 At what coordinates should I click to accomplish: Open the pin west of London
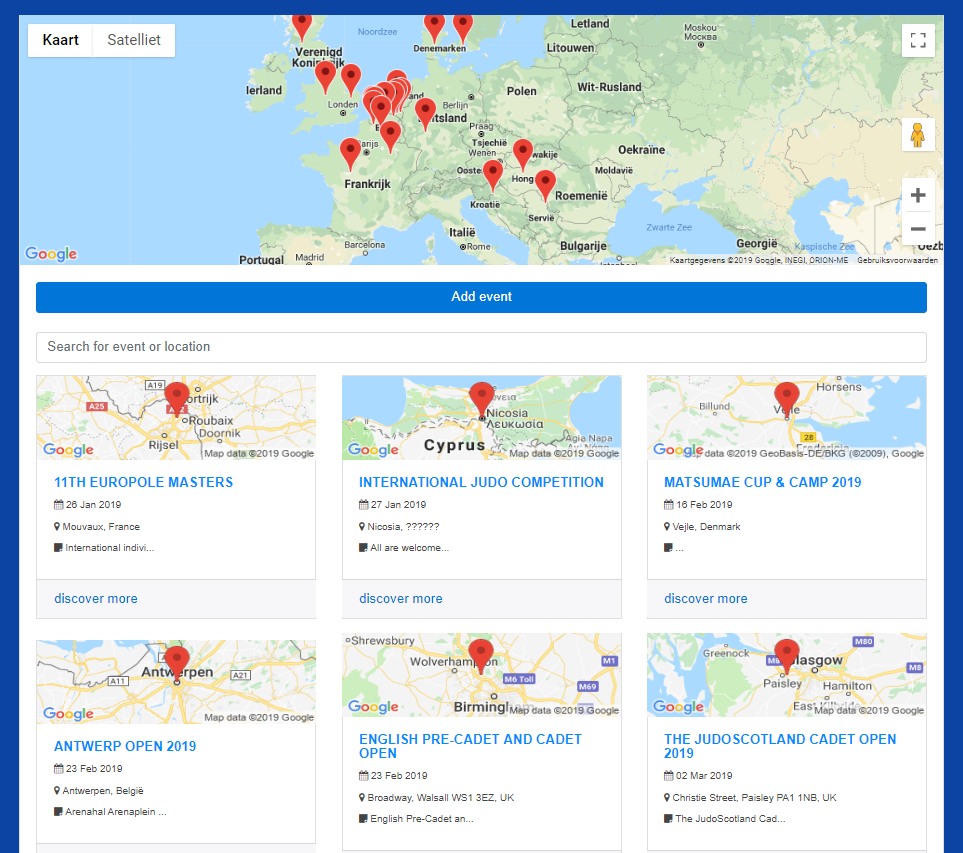click(326, 76)
